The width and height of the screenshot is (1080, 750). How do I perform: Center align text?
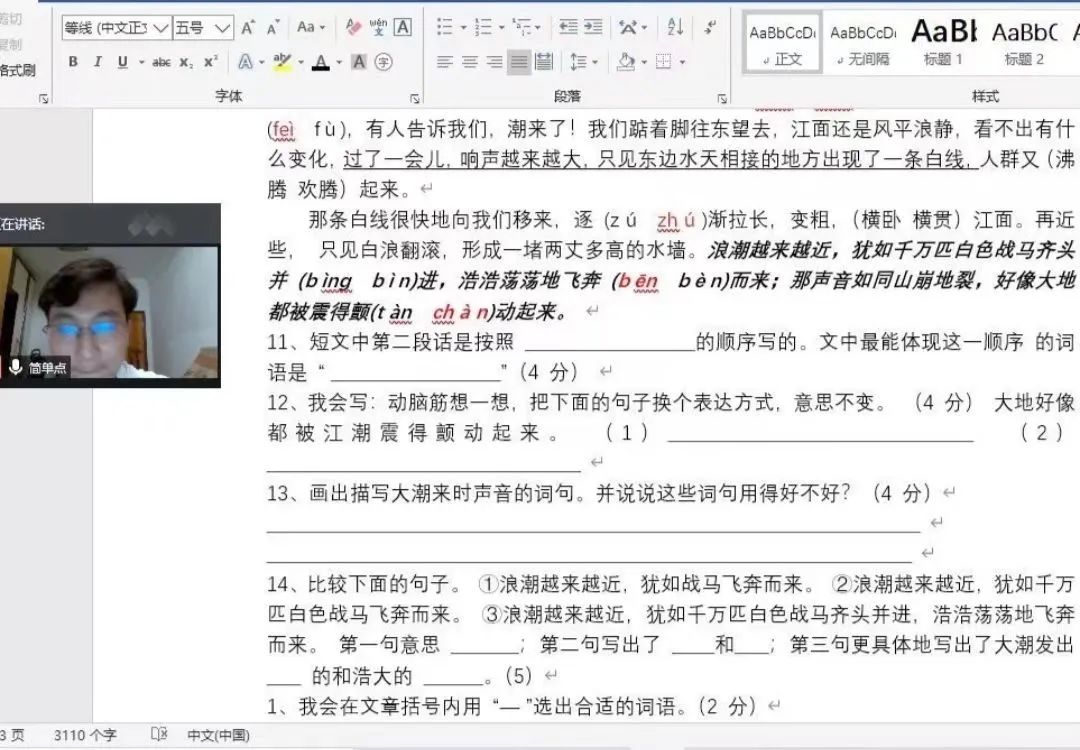coord(470,62)
